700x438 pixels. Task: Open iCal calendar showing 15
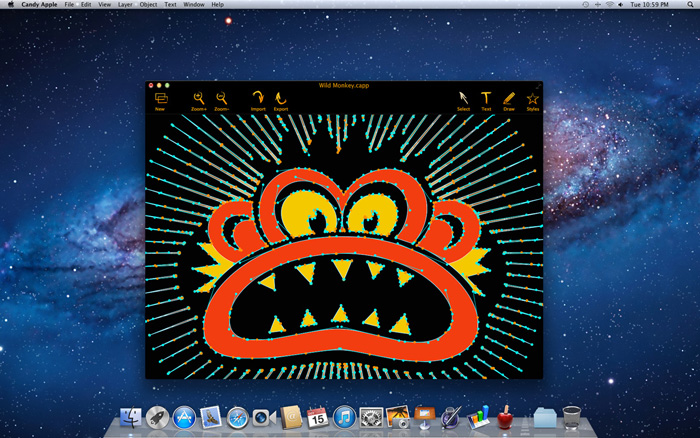317,418
